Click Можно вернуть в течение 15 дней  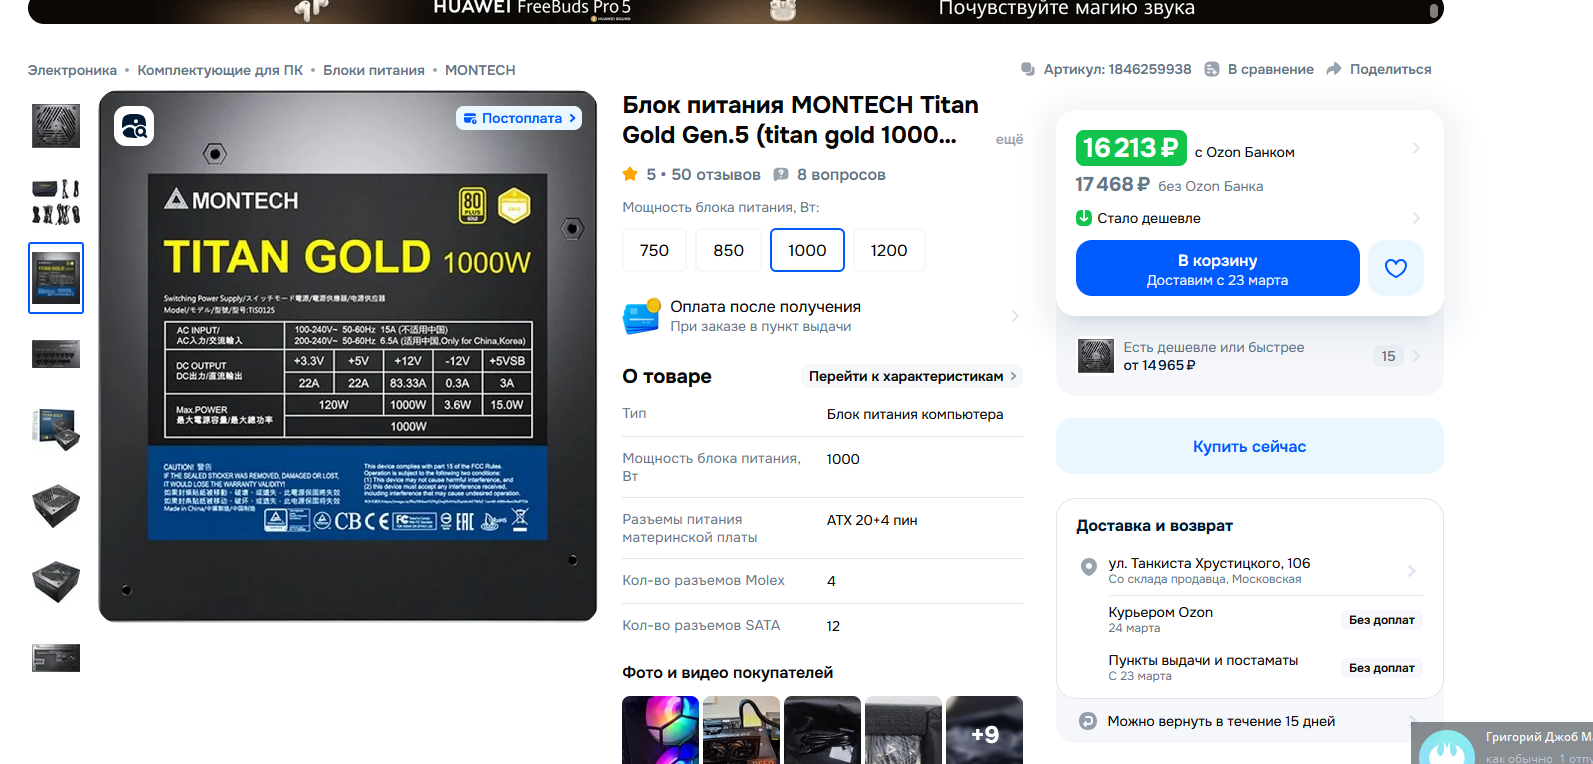tap(1221, 721)
